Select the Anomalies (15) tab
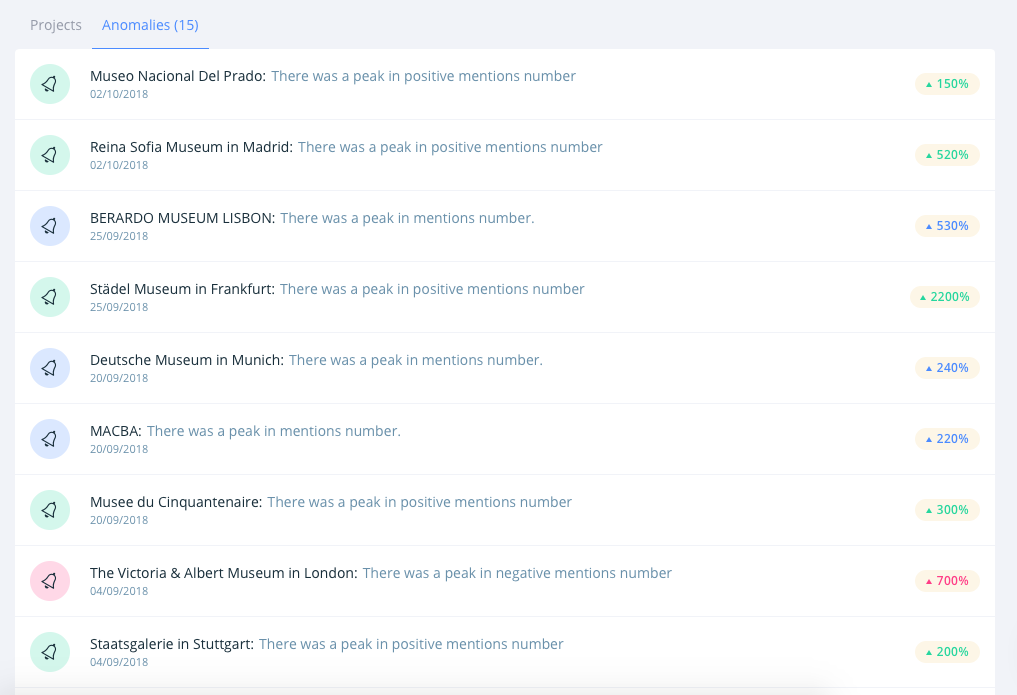This screenshot has height=695, width=1017. coord(150,25)
